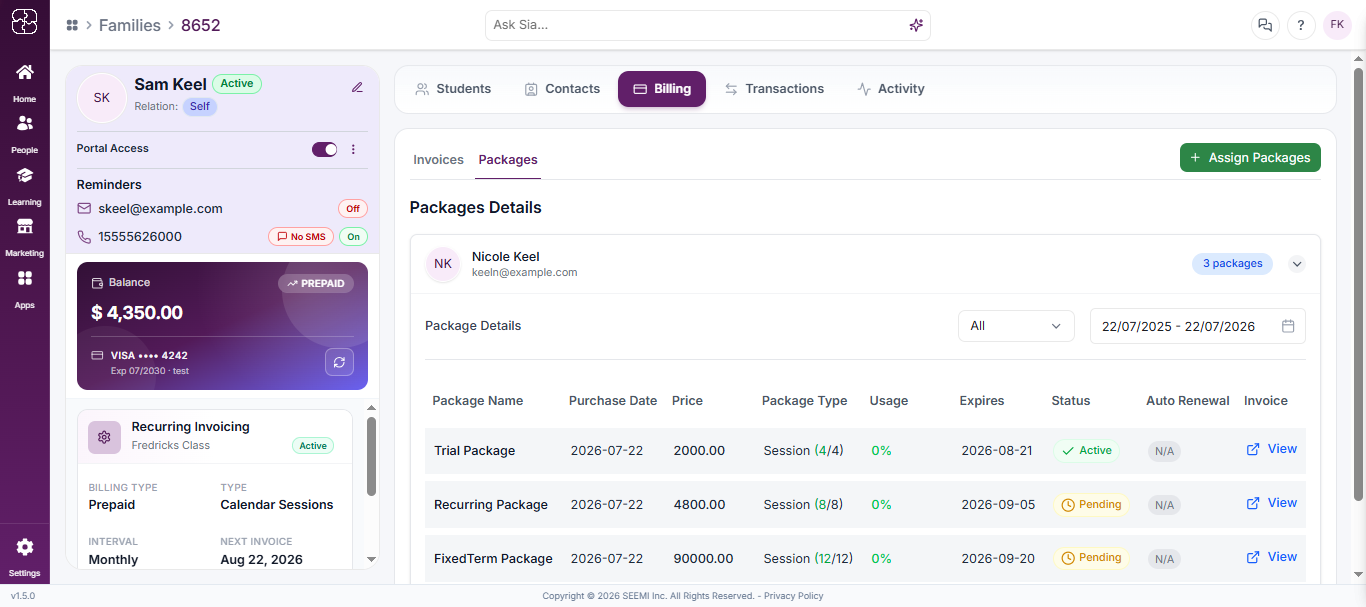1366x607 pixels.
Task: Click price 90000.00 cell
Action: coord(703,559)
